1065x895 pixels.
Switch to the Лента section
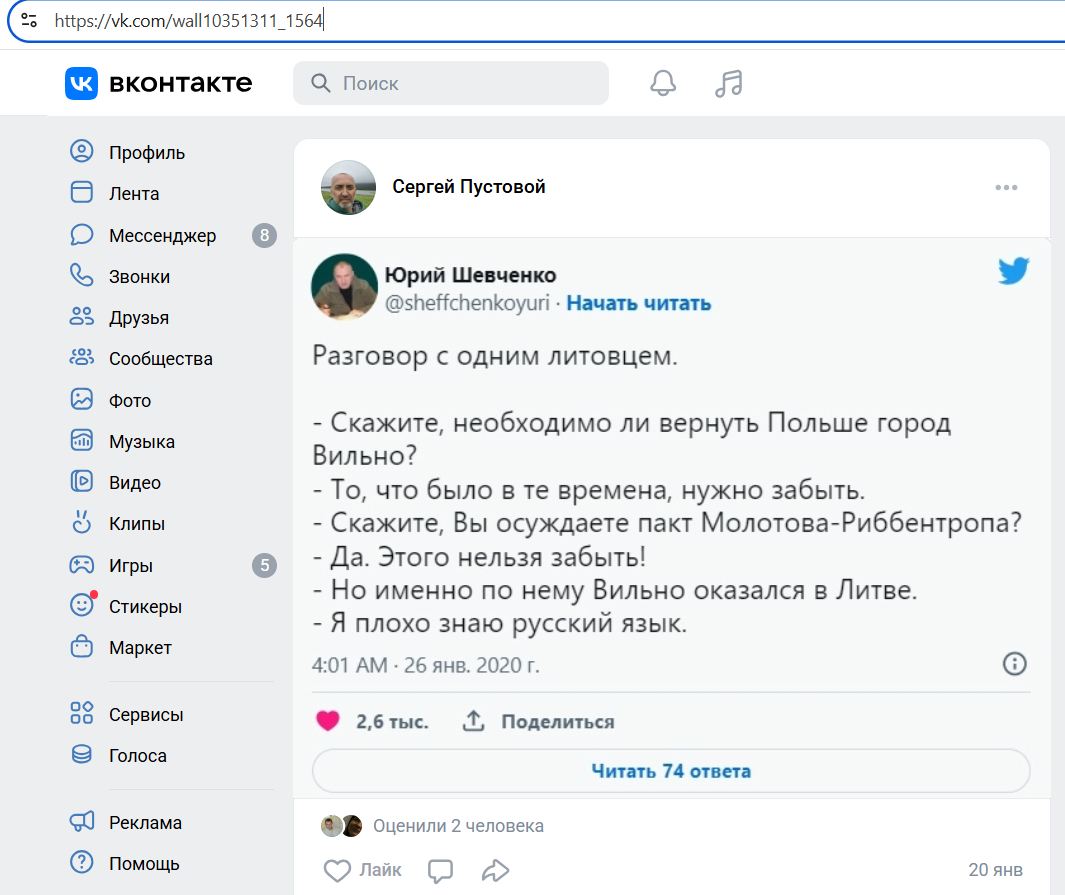coord(132,194)
